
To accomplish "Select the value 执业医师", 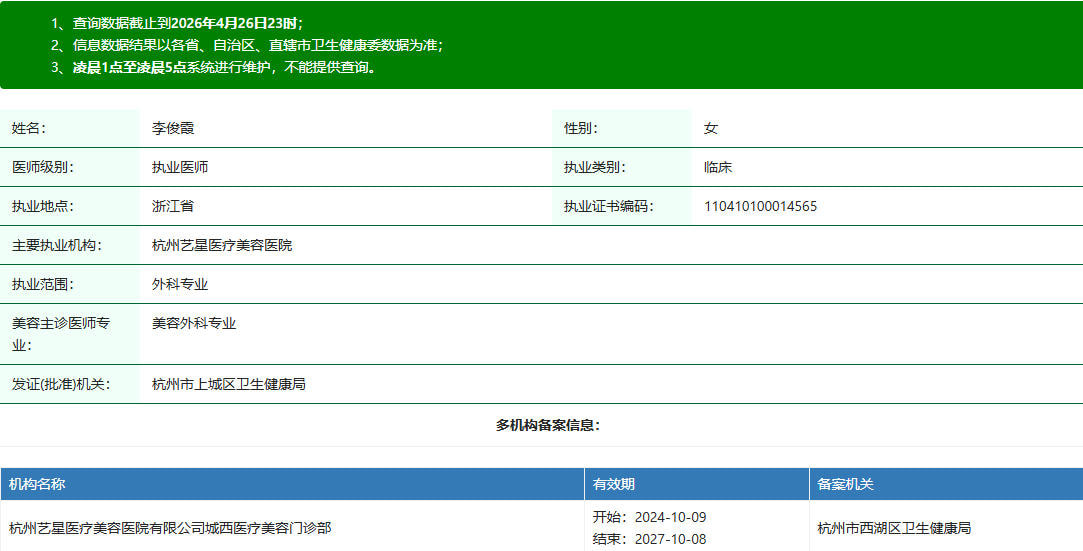I will [180, 167].
